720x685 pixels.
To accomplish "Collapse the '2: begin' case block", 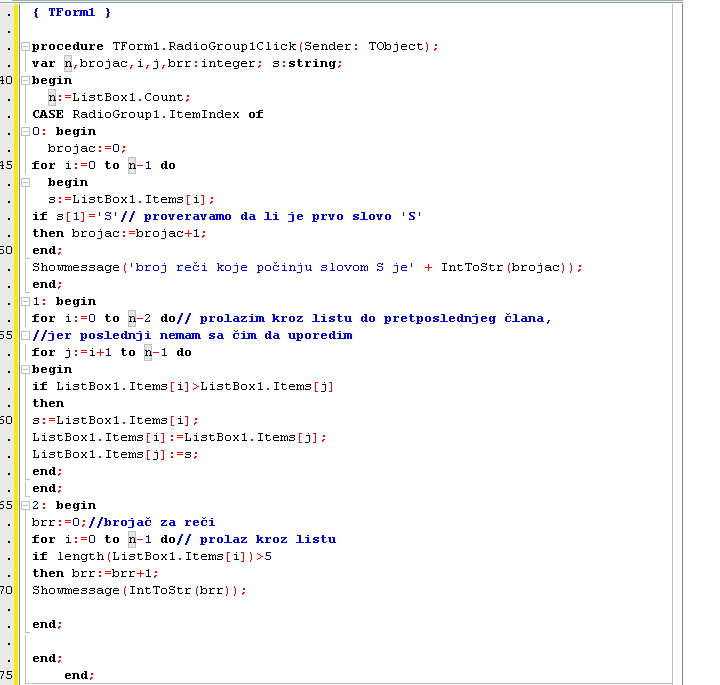I will tap(24, 505).
